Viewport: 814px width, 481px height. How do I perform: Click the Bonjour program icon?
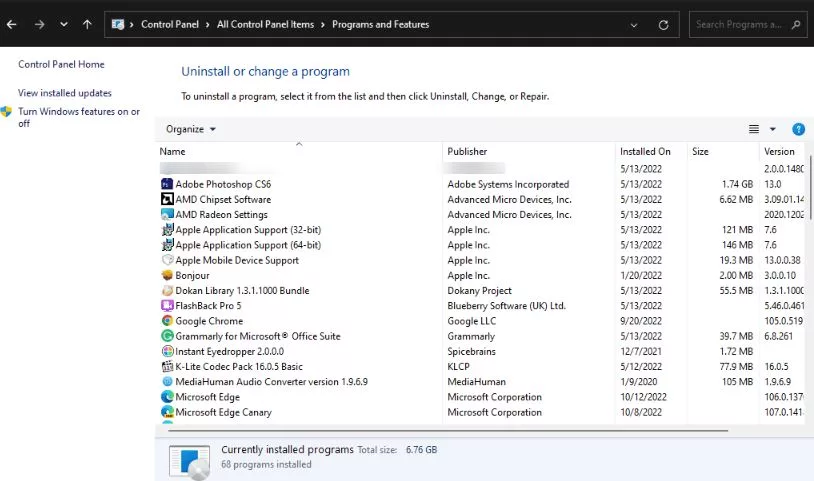click(x=167, y=275)
